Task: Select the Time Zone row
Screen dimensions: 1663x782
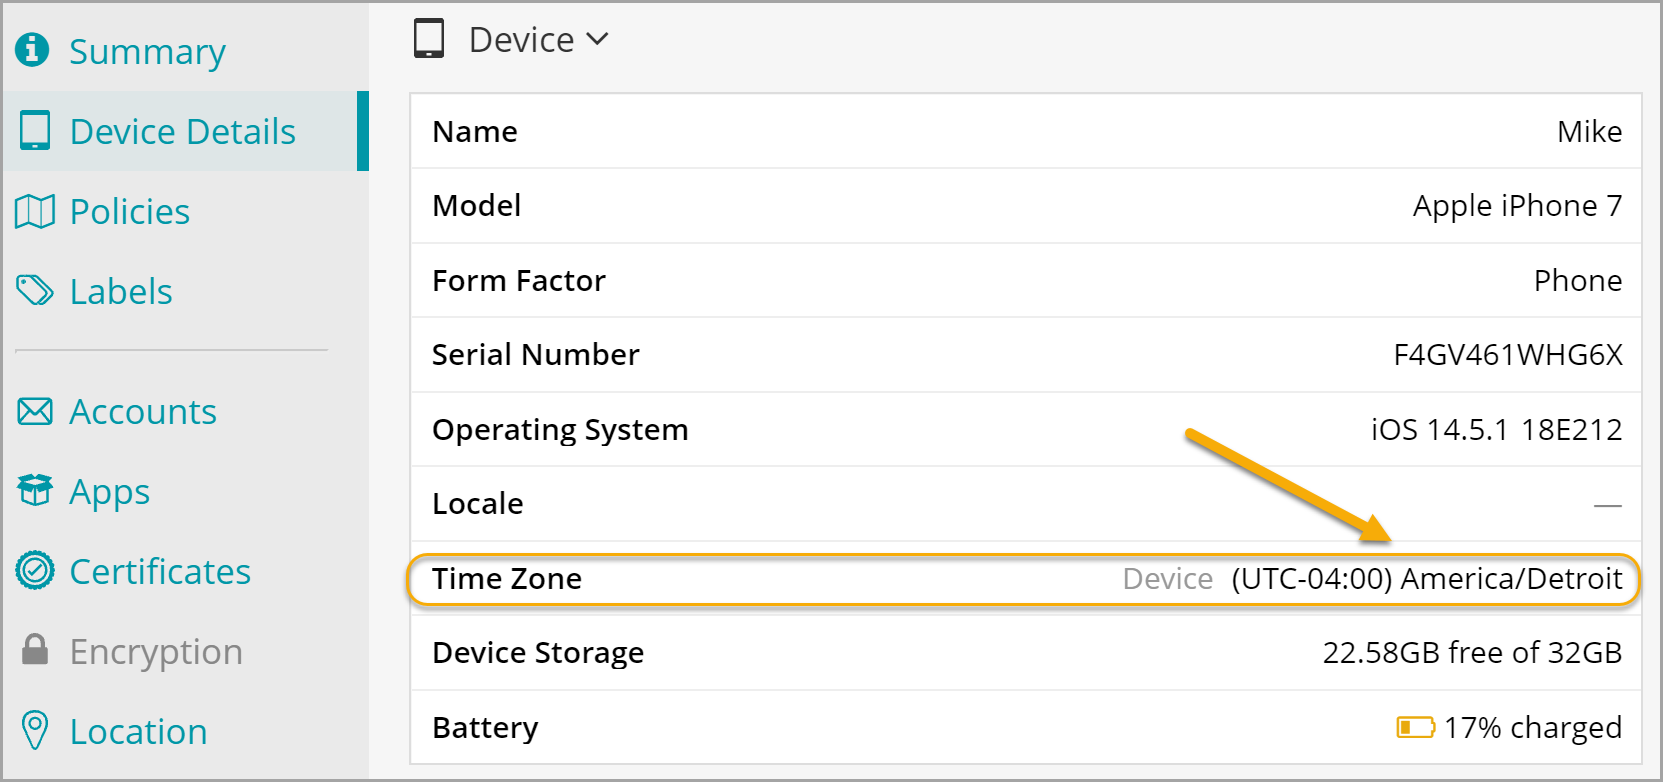Action: (x=1024, y=579)
